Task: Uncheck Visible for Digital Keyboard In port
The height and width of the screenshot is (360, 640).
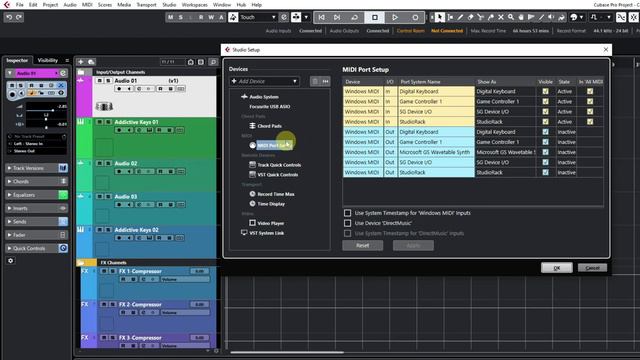Action: click(x=545, y=91)
